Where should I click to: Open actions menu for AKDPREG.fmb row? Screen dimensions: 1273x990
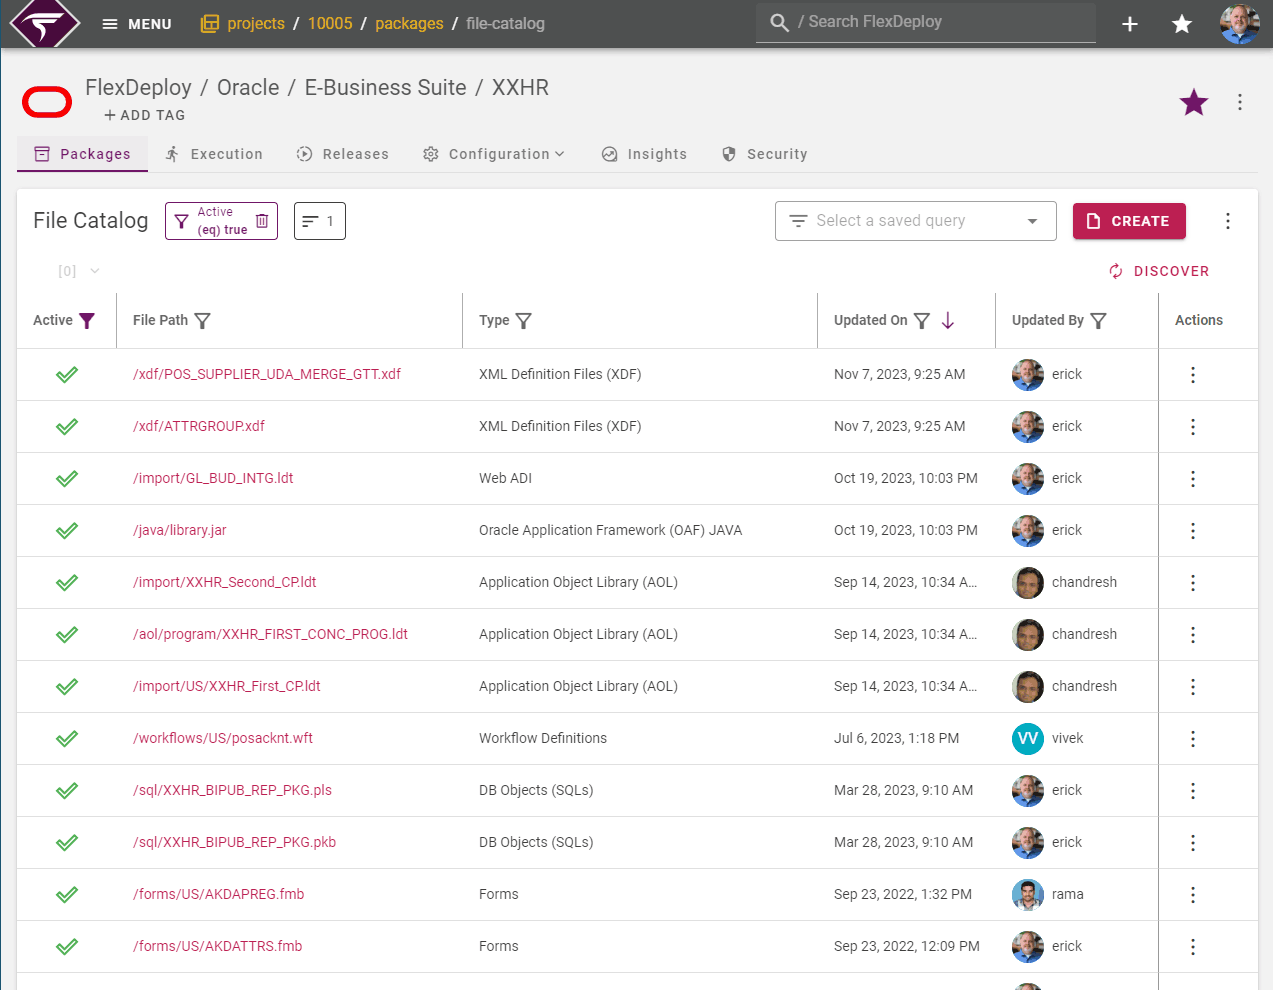coord(1193,895)
